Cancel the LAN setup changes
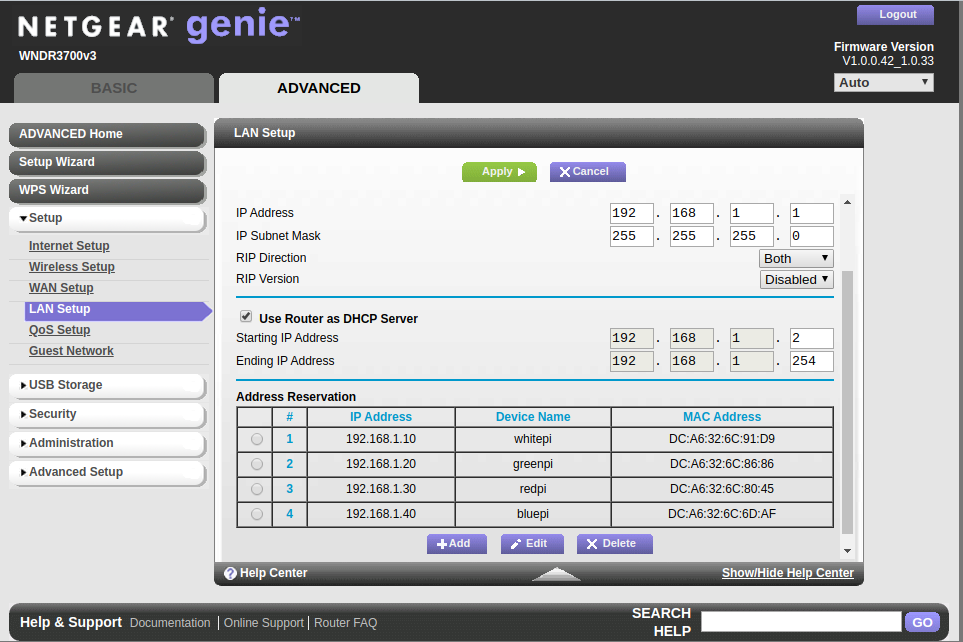The width and height of the screenshot is (963, 642). click(x=587, y=172)
